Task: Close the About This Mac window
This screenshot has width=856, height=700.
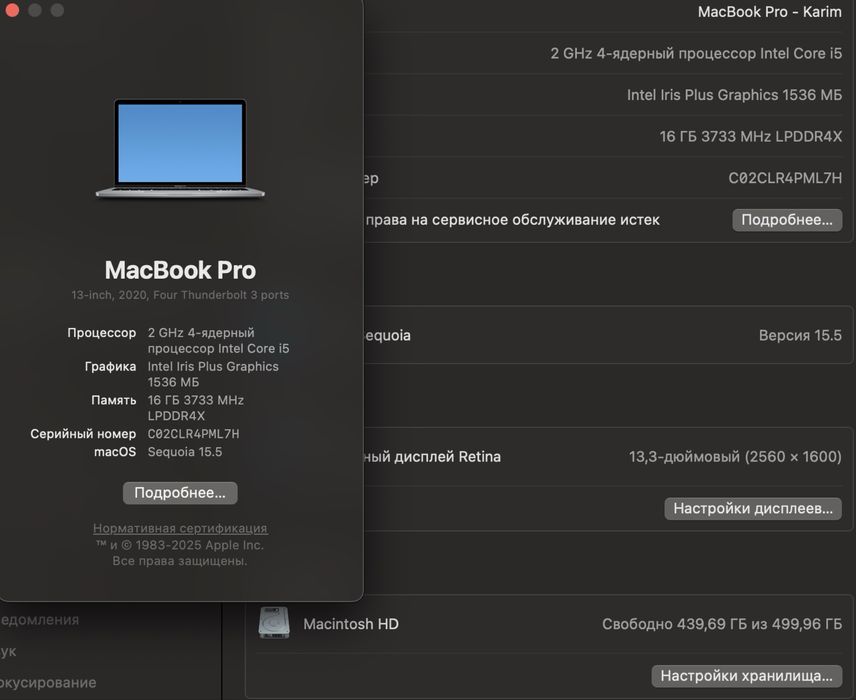Action: coord(12,10)
